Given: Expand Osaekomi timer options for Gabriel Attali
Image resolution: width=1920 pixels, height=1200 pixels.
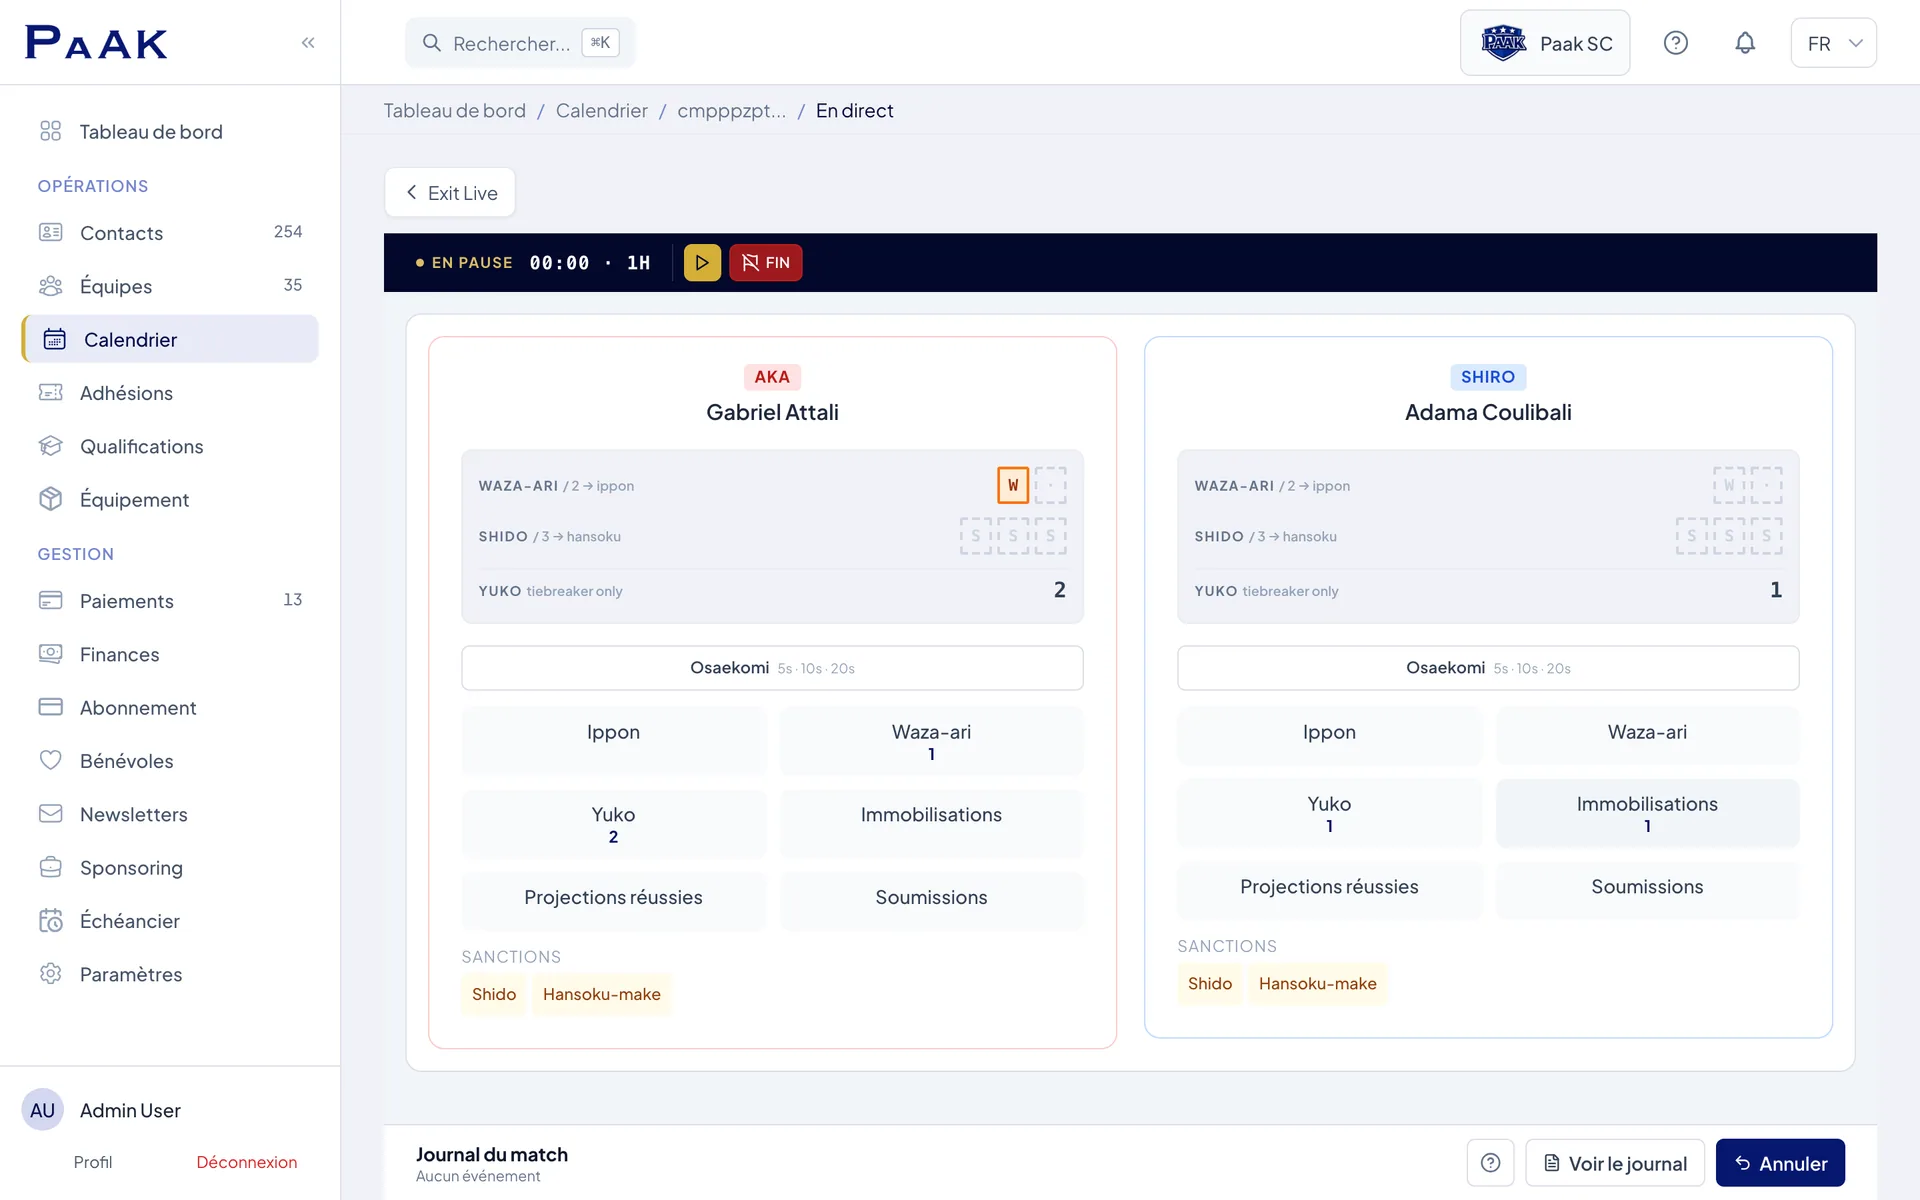Looking at the screenshot, I should [772, 668].
